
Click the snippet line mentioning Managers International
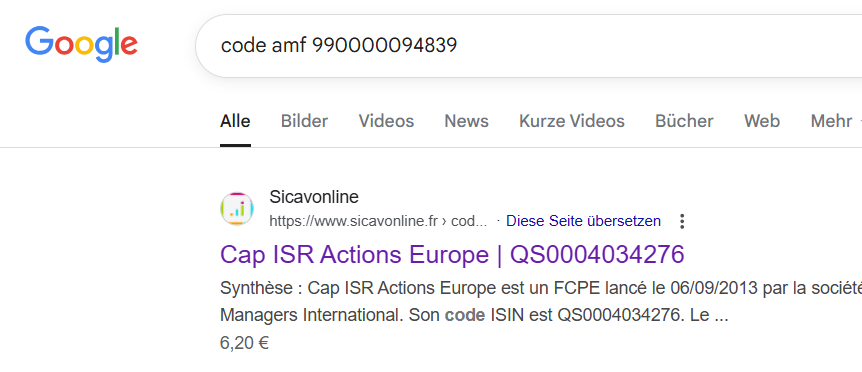(x=474, y=316)
